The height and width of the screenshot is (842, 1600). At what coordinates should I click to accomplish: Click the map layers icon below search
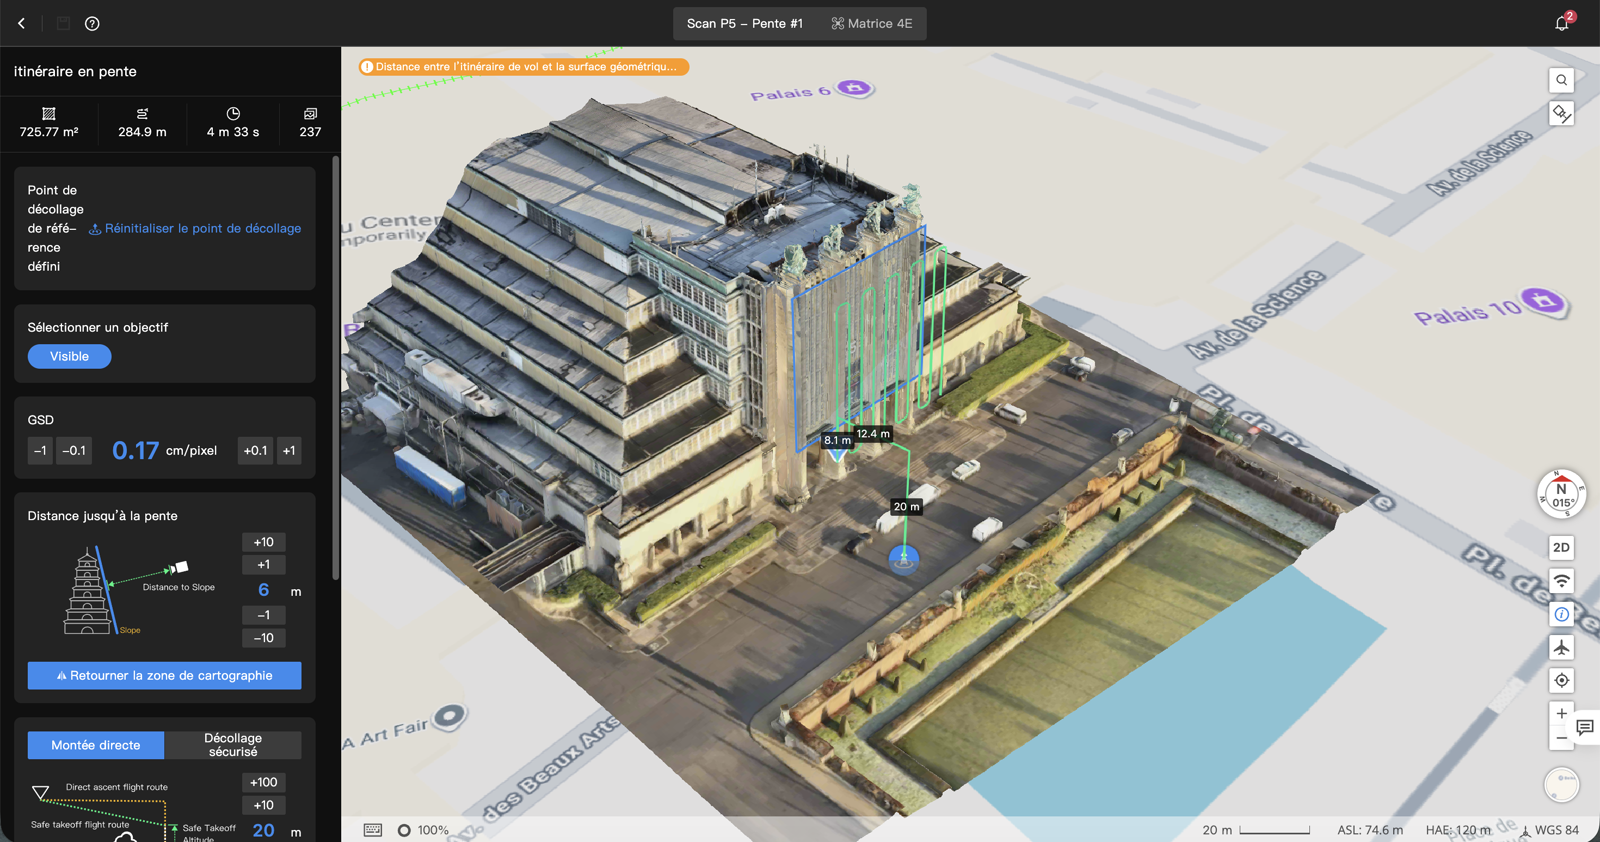(1561, 113)
